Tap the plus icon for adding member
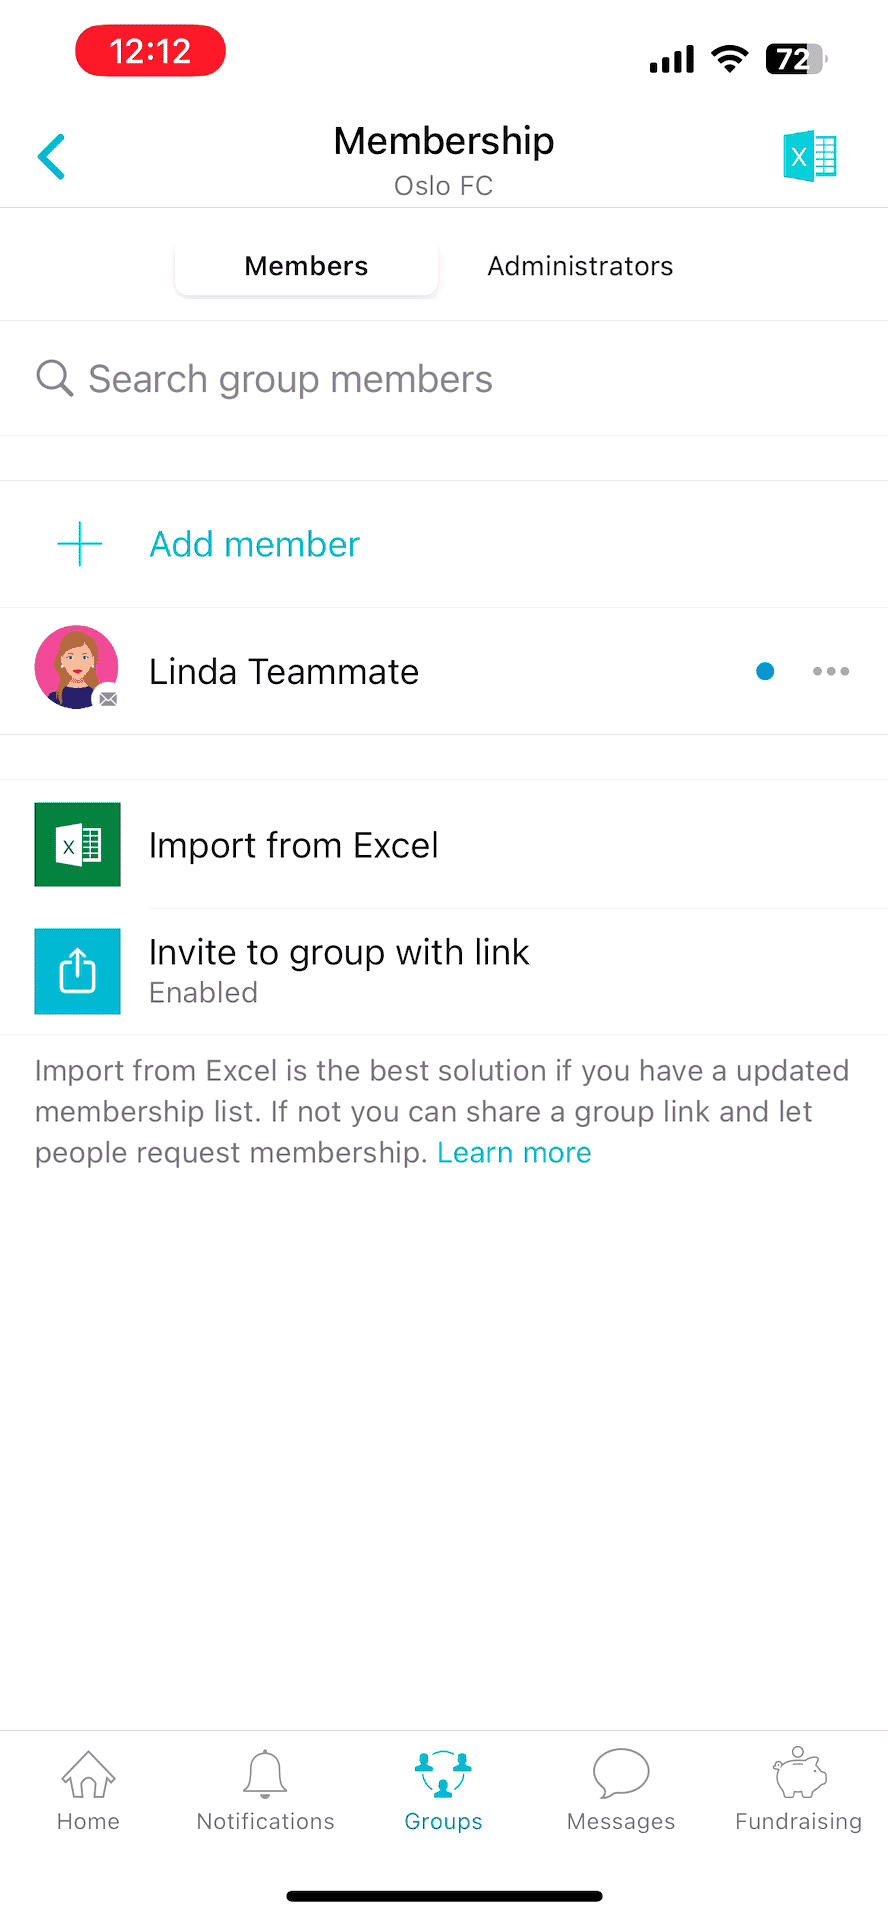 [80, 544]
